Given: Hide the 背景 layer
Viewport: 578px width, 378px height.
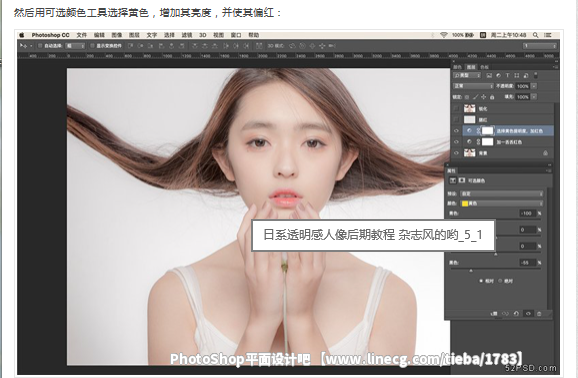Looking at the screenshot, I should point(456,153).
